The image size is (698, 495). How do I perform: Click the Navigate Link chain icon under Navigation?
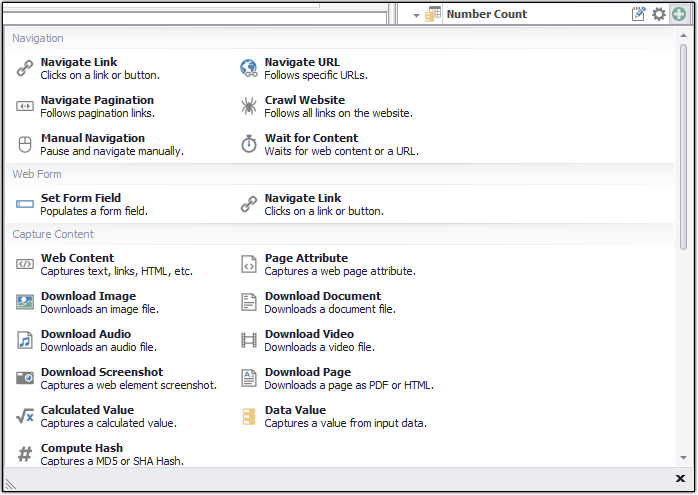[25, 68]
